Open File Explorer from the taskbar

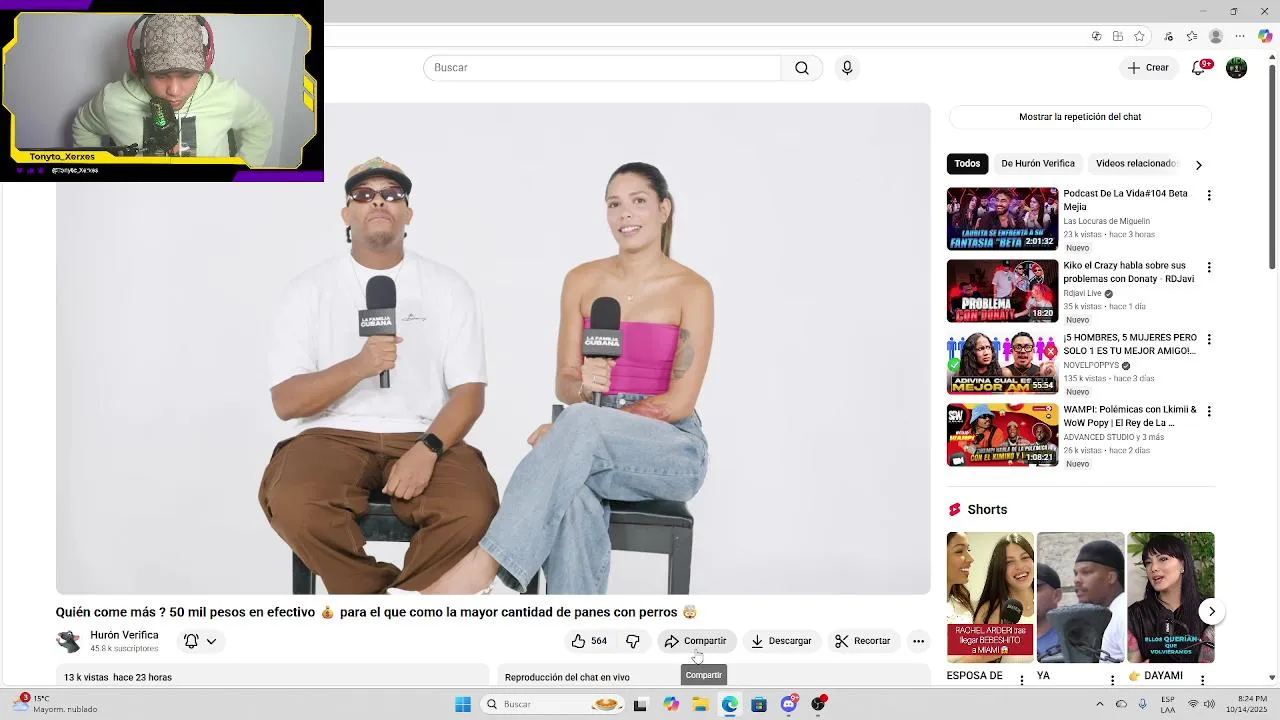(700, 704)
